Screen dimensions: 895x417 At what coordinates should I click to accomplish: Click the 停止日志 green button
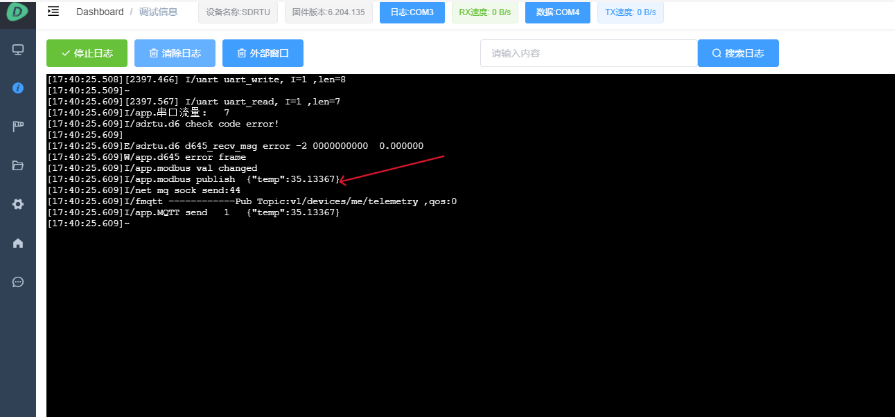point(87,53)
